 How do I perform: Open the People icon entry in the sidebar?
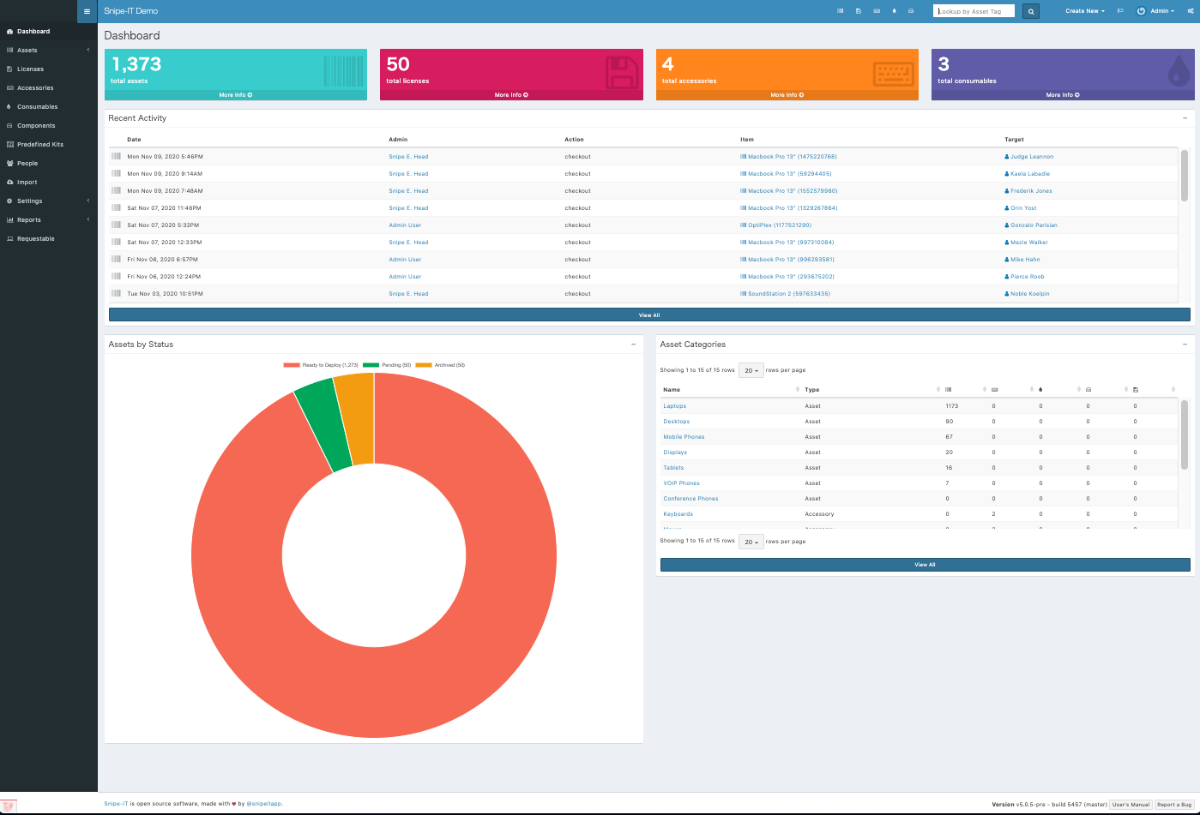(x=48, y=163)
